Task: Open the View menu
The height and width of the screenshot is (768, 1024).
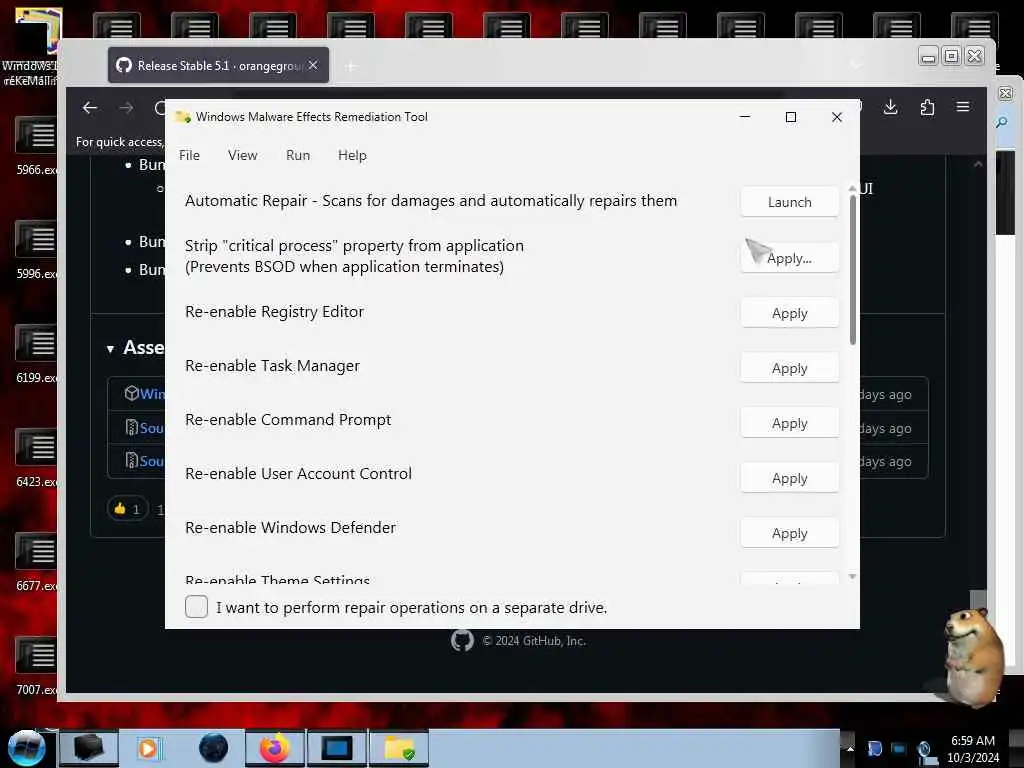Action: (242, 155)
